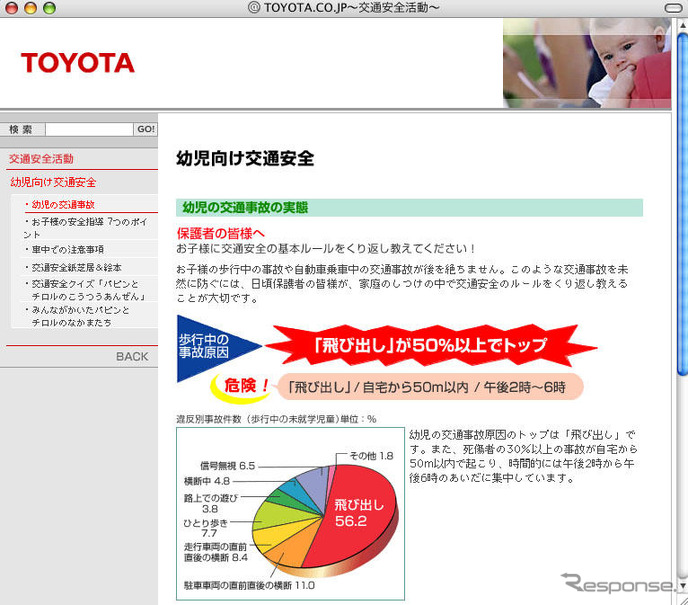688x605 pixels.
Task: Click 駐車車両の直前直後の横断 11.0 label
Action: pyautogui.click(x=249, y=585)
